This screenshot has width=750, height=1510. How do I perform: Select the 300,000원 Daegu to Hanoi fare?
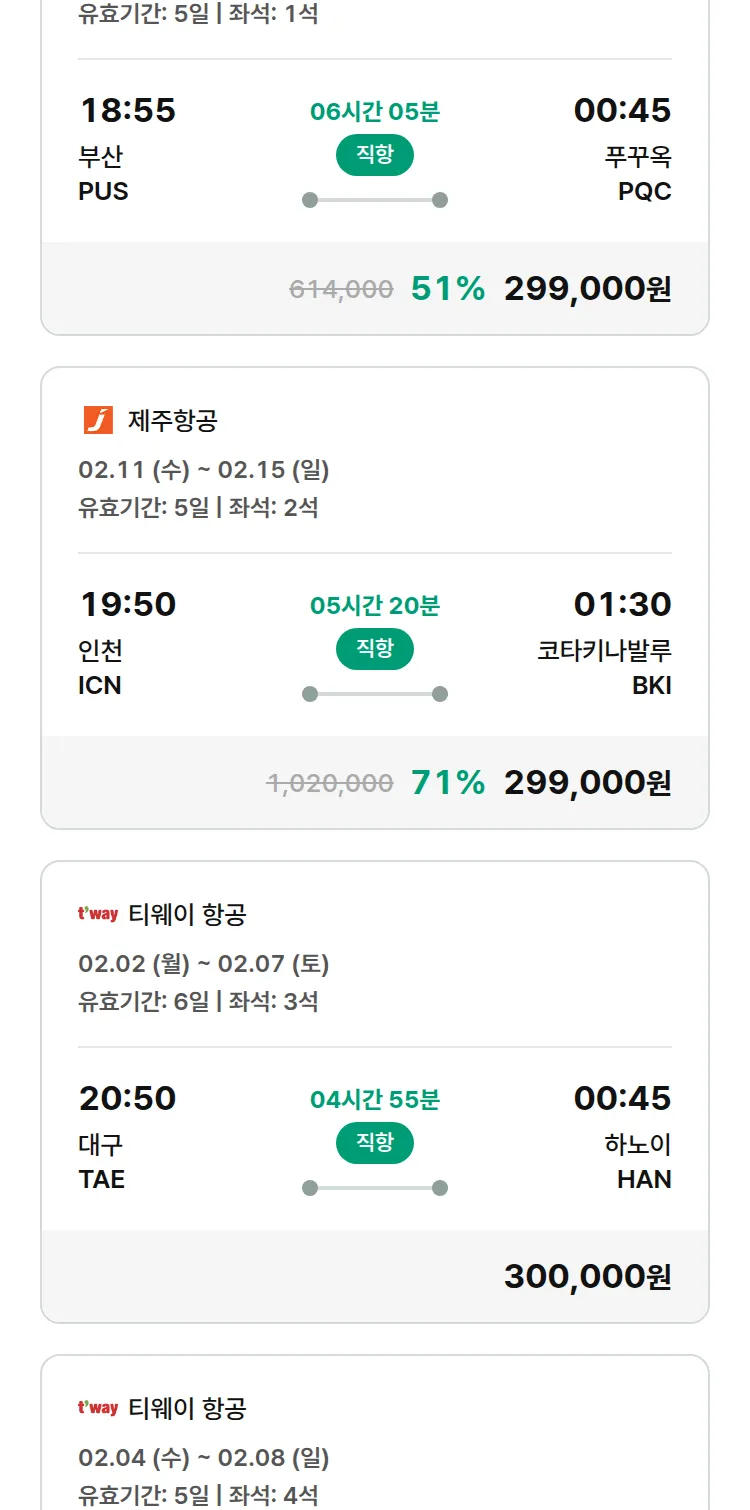[x=587, y=1277]
